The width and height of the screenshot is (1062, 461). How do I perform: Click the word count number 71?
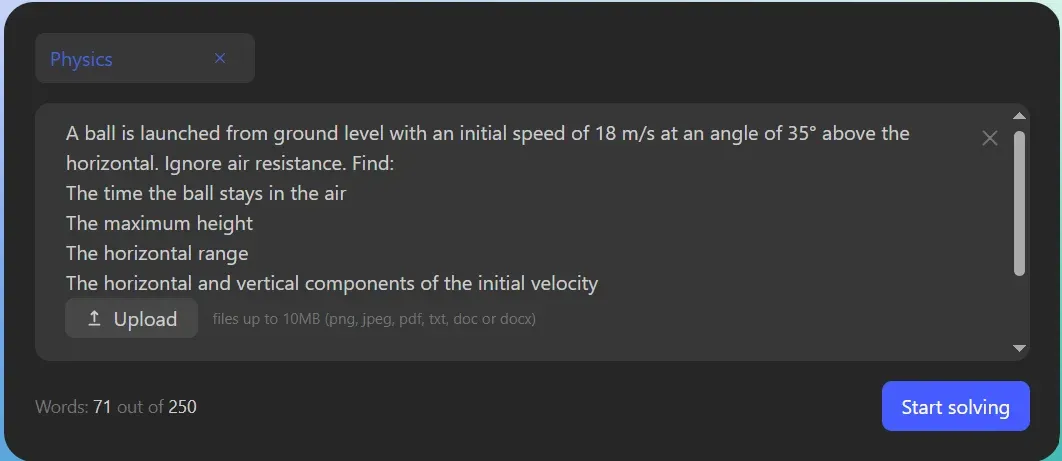pyautogui.click(x=102, y=407)
